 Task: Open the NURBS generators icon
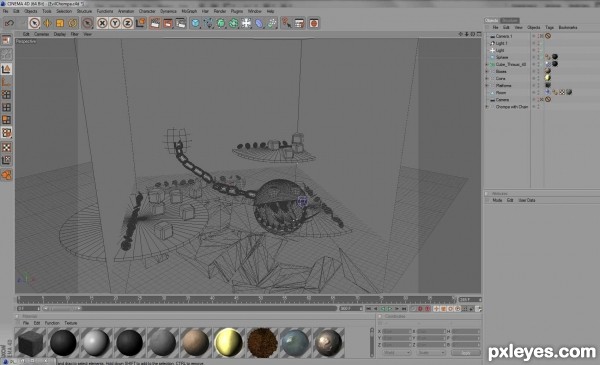click(221, 23)
